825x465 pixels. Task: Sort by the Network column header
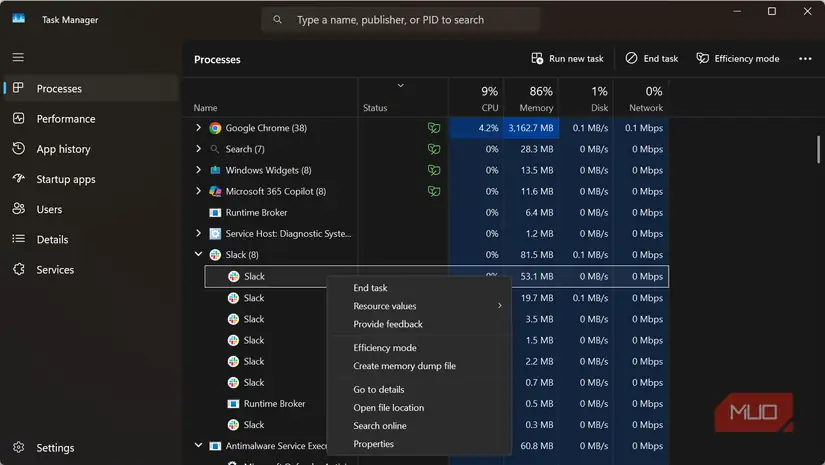click(x=641, y=98)
